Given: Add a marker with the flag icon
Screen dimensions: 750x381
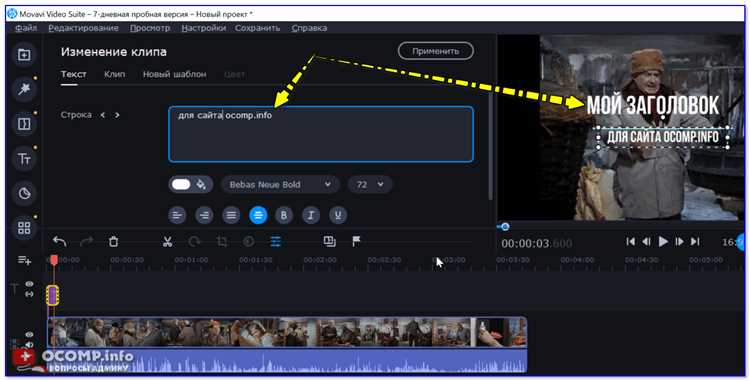Looking at the screenshot, I should pos(356,241).
